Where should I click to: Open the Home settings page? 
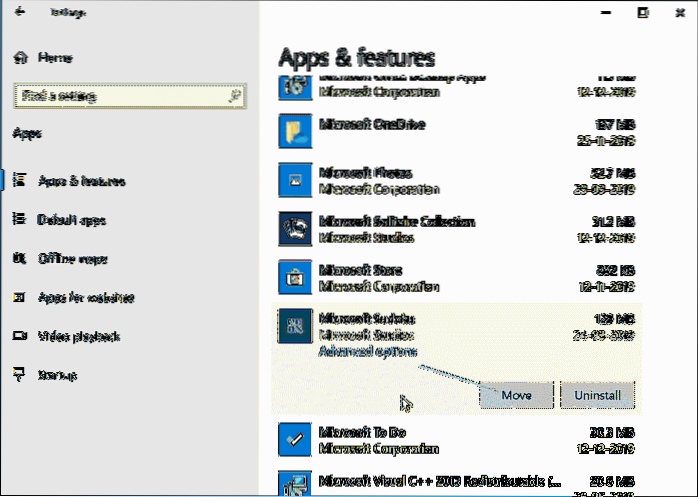pos(43,57)
